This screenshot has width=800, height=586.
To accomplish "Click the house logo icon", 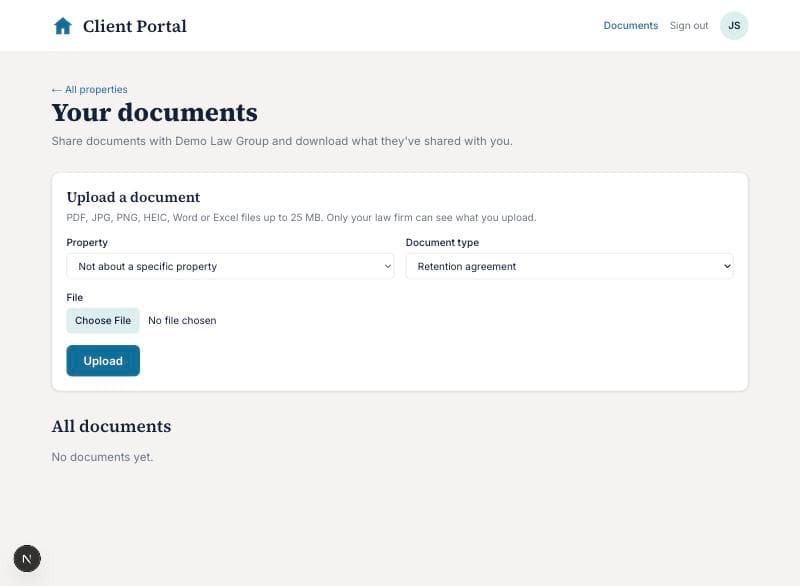I will tap(63, 26).
